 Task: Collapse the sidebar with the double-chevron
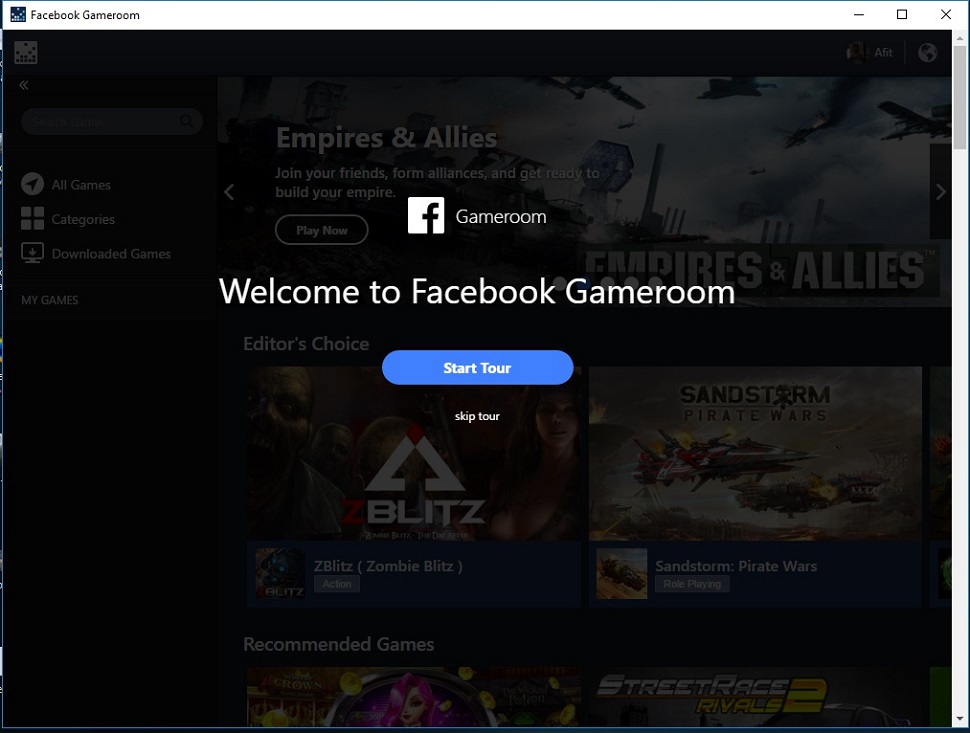point(22,85)
